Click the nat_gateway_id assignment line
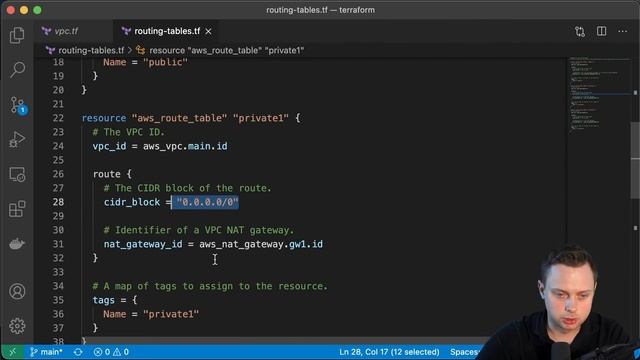This screenshot has height=360, width=640. point(213,244)
